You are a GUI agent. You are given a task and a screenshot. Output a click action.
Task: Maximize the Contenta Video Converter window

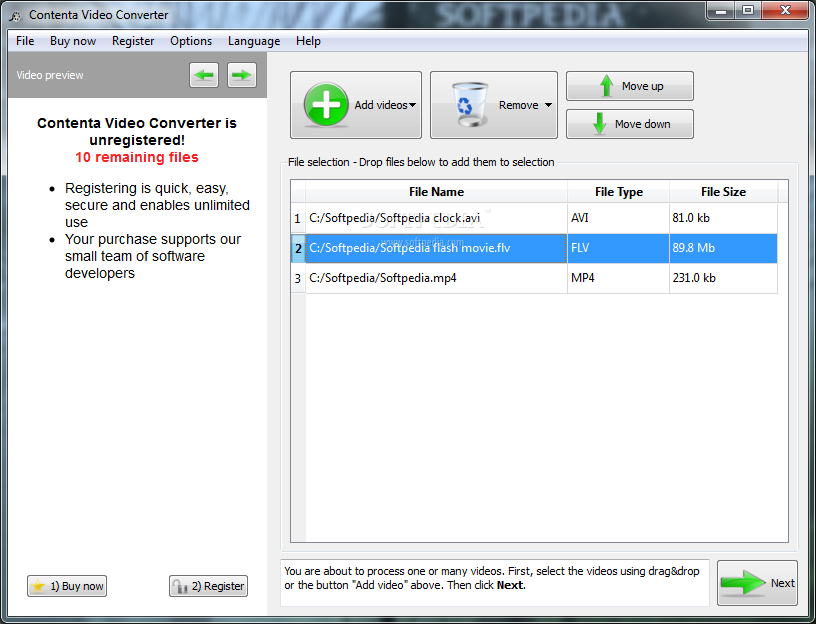point(748,10)
